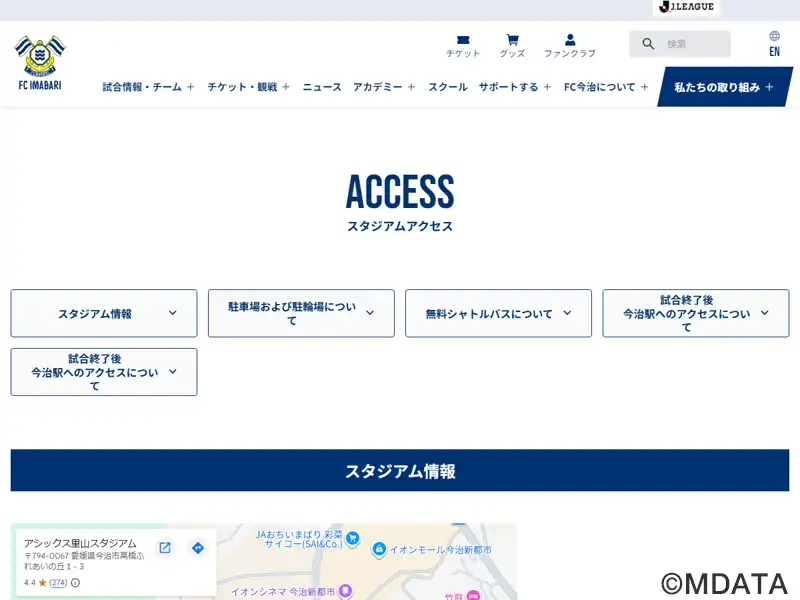Image resolution: width=800 pixels, height=600 pixels.
Task: Expand アカデミー menu
Action: tap(384, 87)
